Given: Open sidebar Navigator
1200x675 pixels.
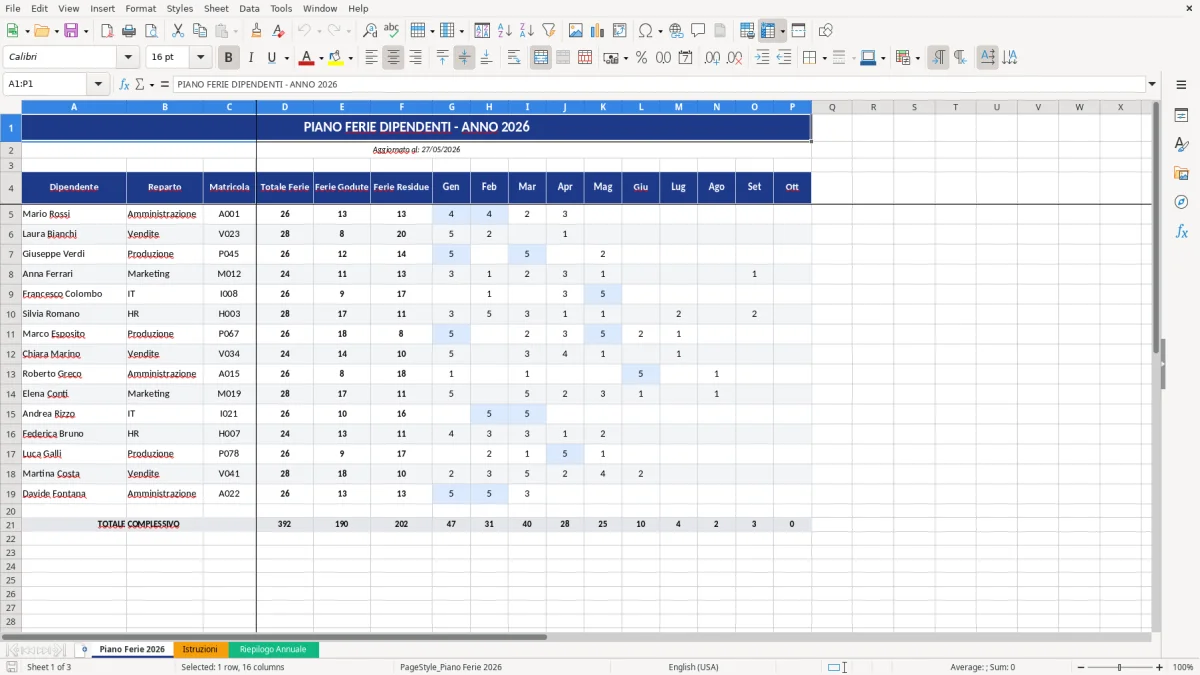Looking at the screenshot, I should (1181, 203).
